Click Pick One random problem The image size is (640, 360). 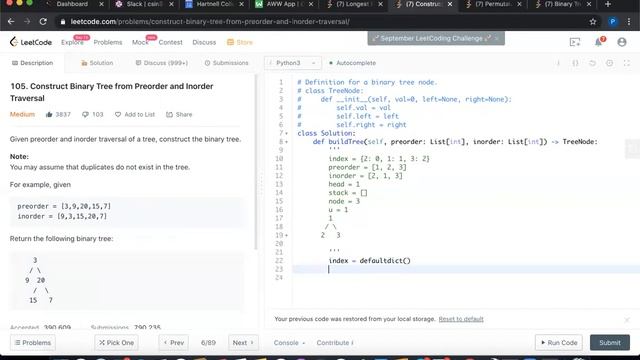click(x=117, y=342)
